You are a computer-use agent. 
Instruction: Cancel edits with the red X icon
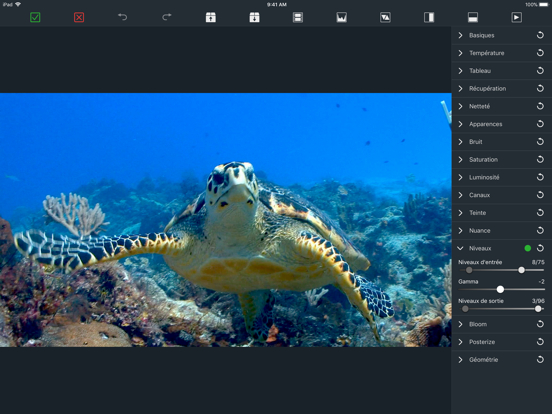(79, 17)
